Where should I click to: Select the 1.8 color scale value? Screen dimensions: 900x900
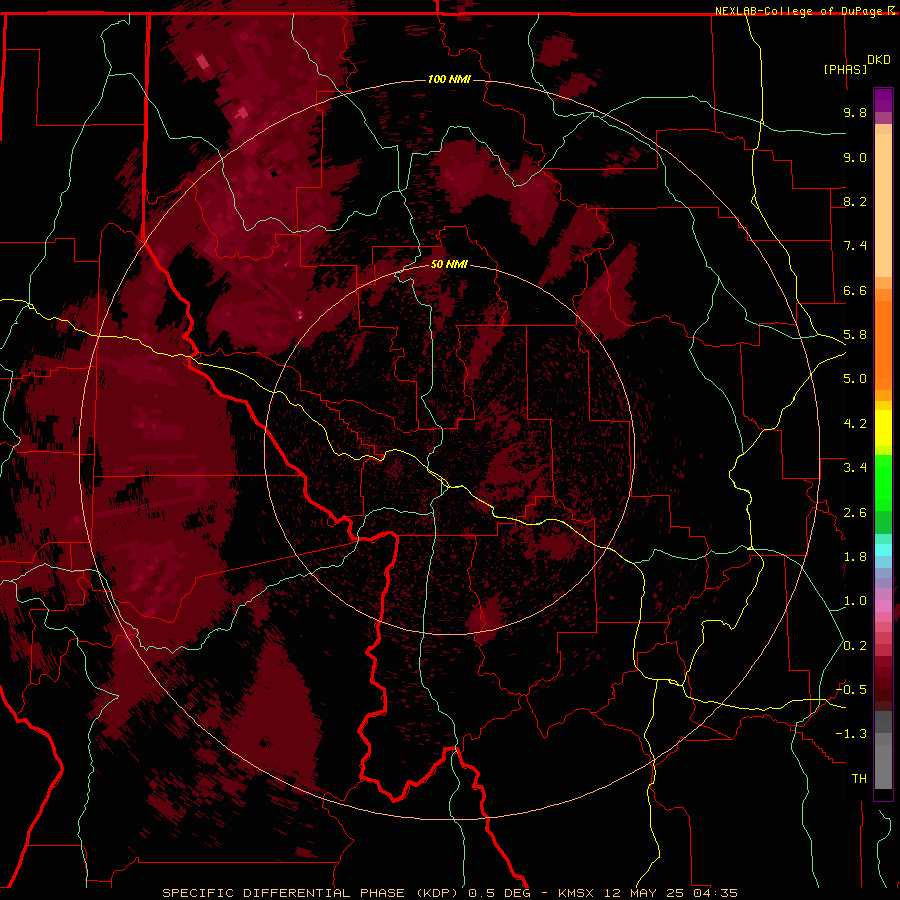(855, 557)
